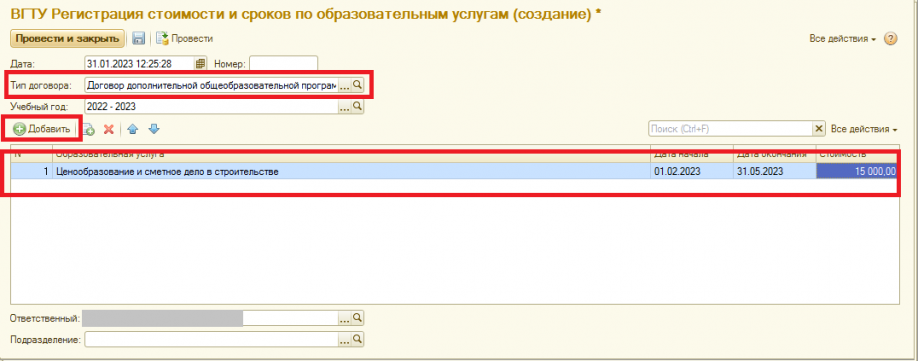Open the top Все действия menu
918x361 pixels.
pyautogui.click(x=842, y=39)
